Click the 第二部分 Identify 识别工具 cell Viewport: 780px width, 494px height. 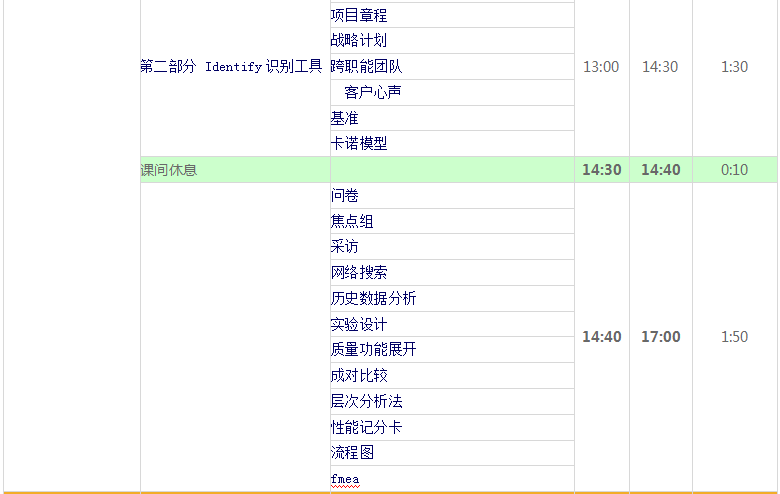232,67
